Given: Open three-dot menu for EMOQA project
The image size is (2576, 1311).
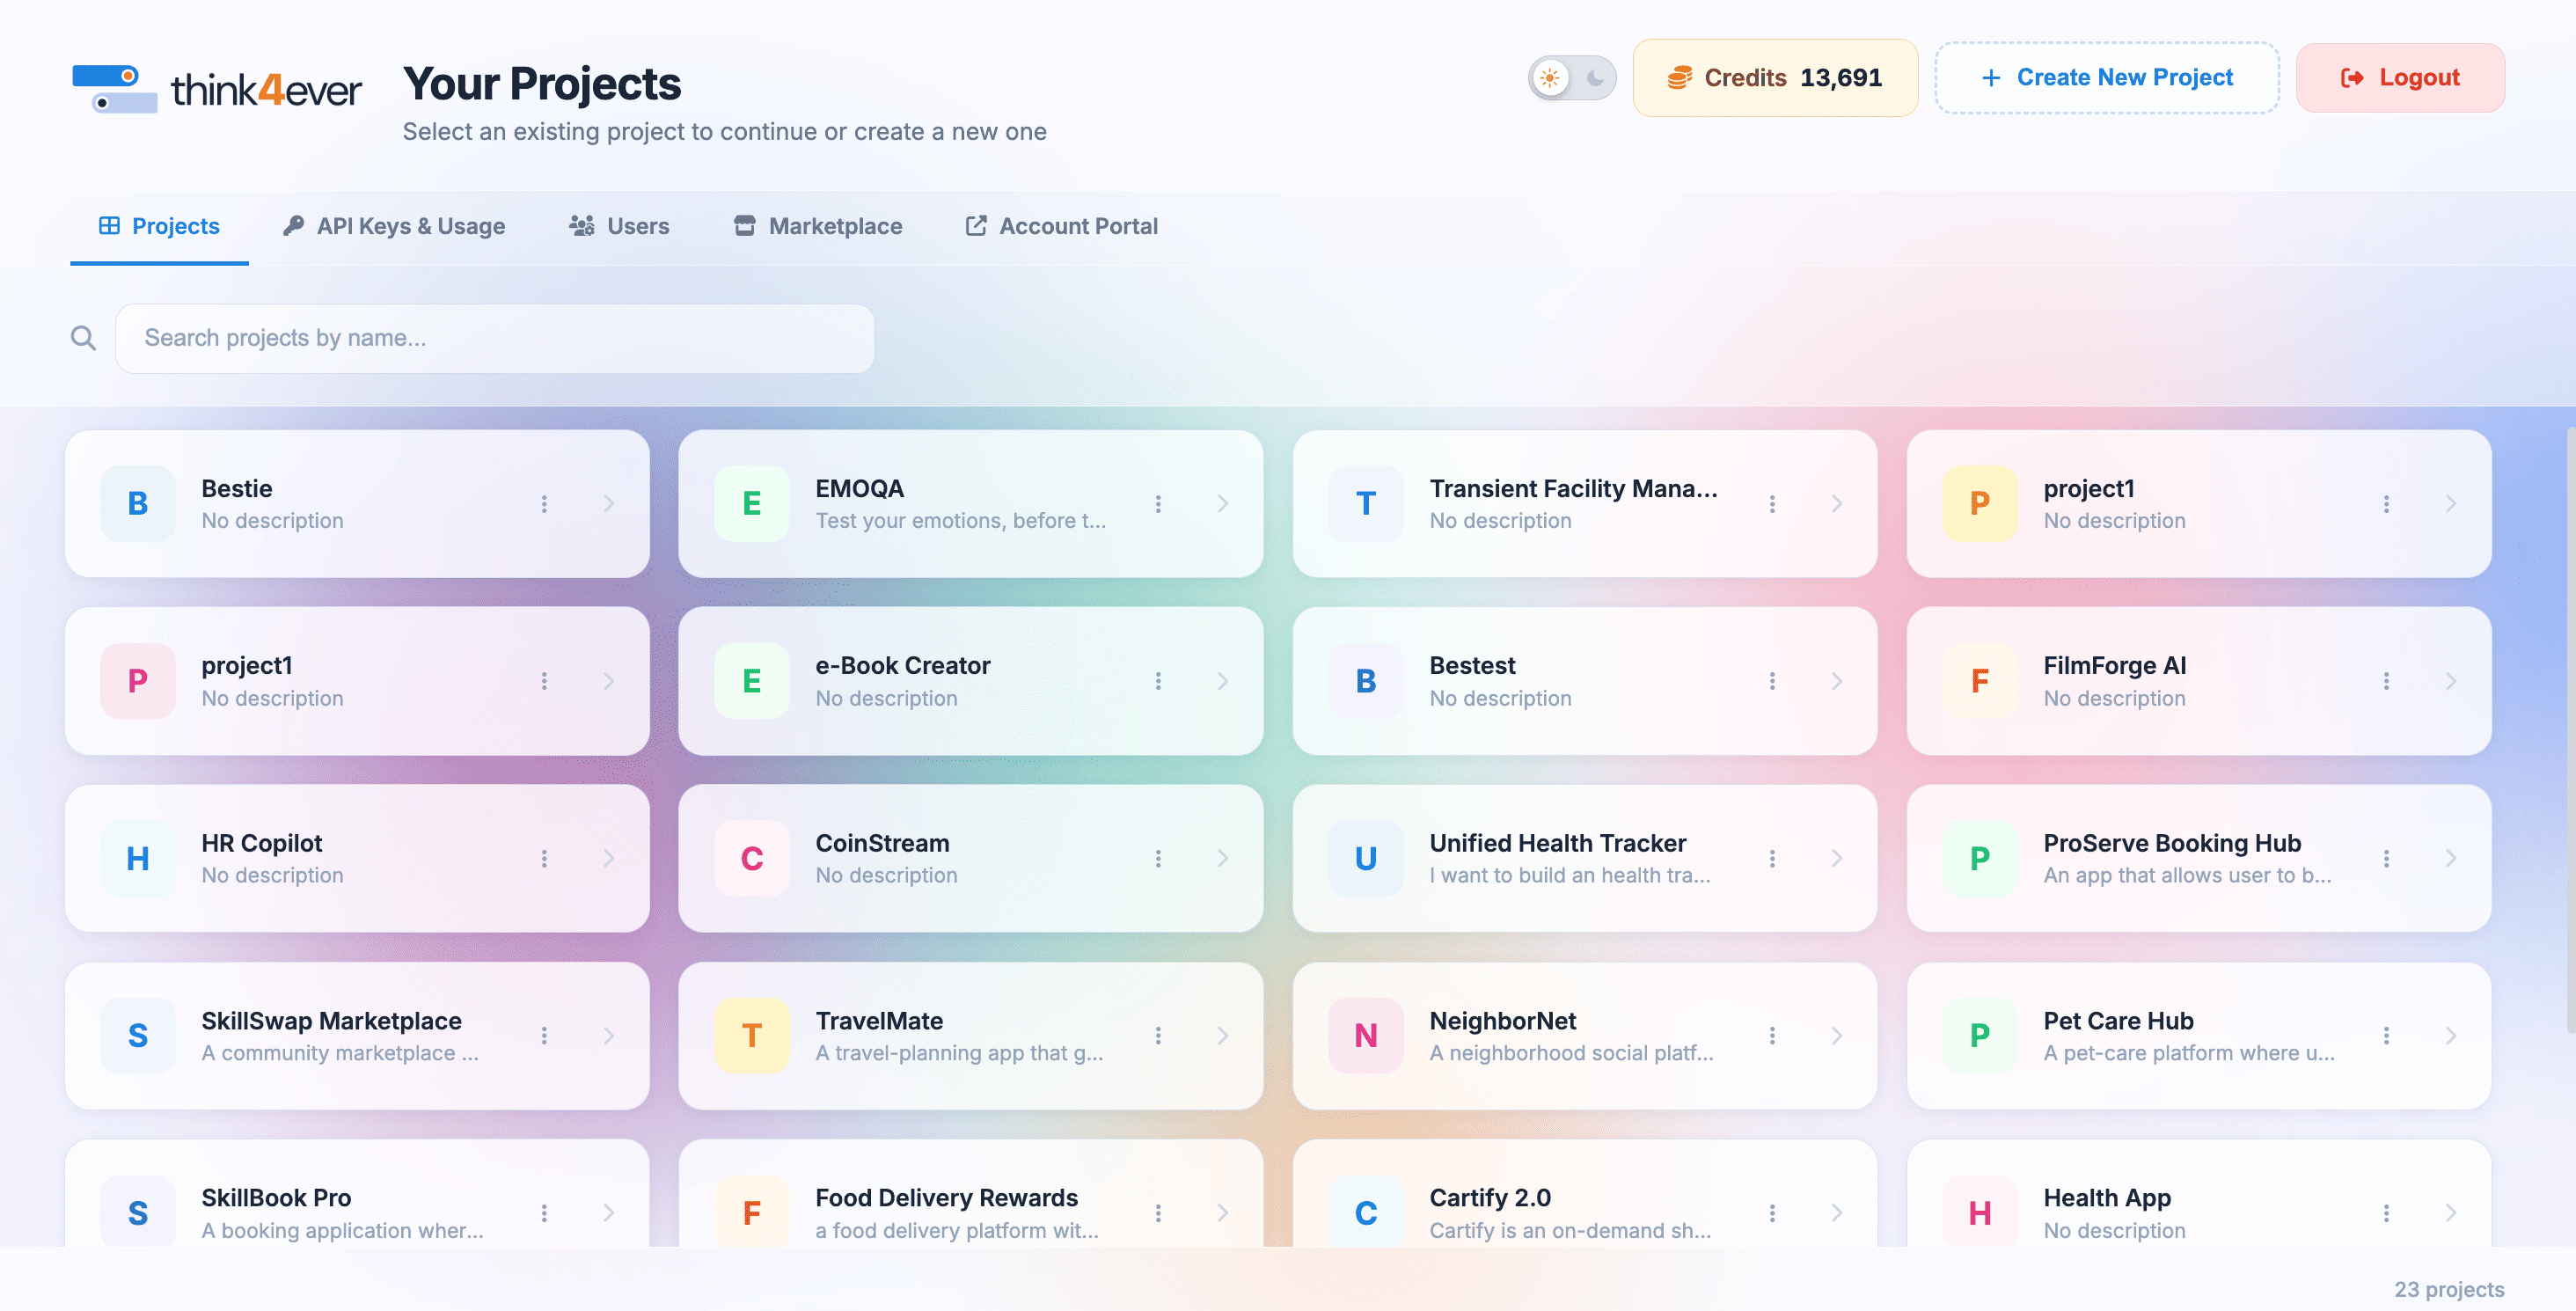Looking at the screenshot, I should [1158, 504].
